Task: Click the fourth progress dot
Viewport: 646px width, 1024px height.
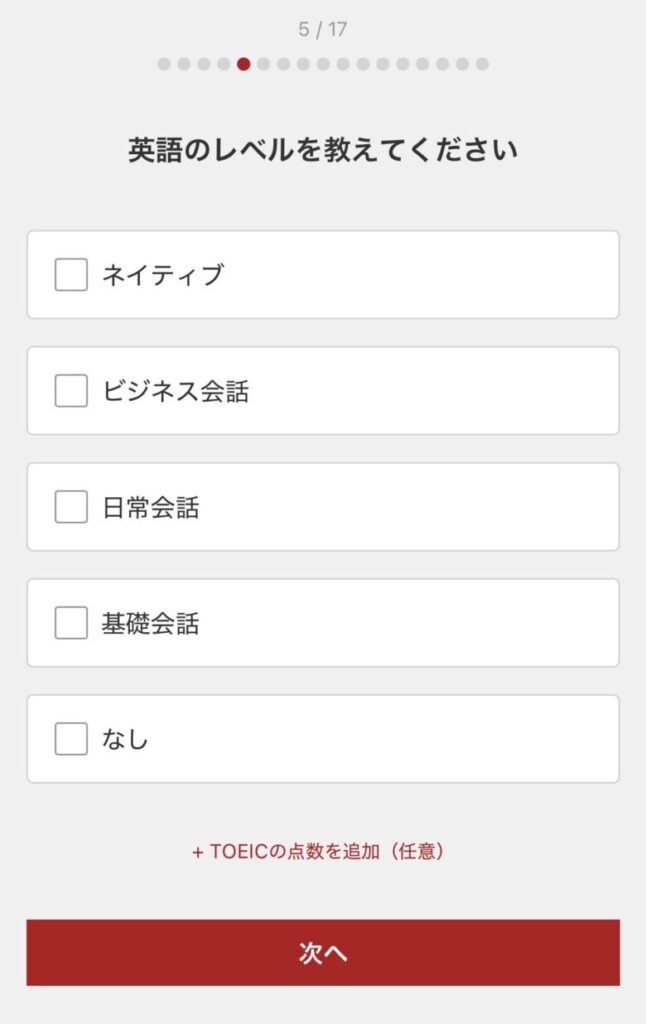Action: [224, 64]
